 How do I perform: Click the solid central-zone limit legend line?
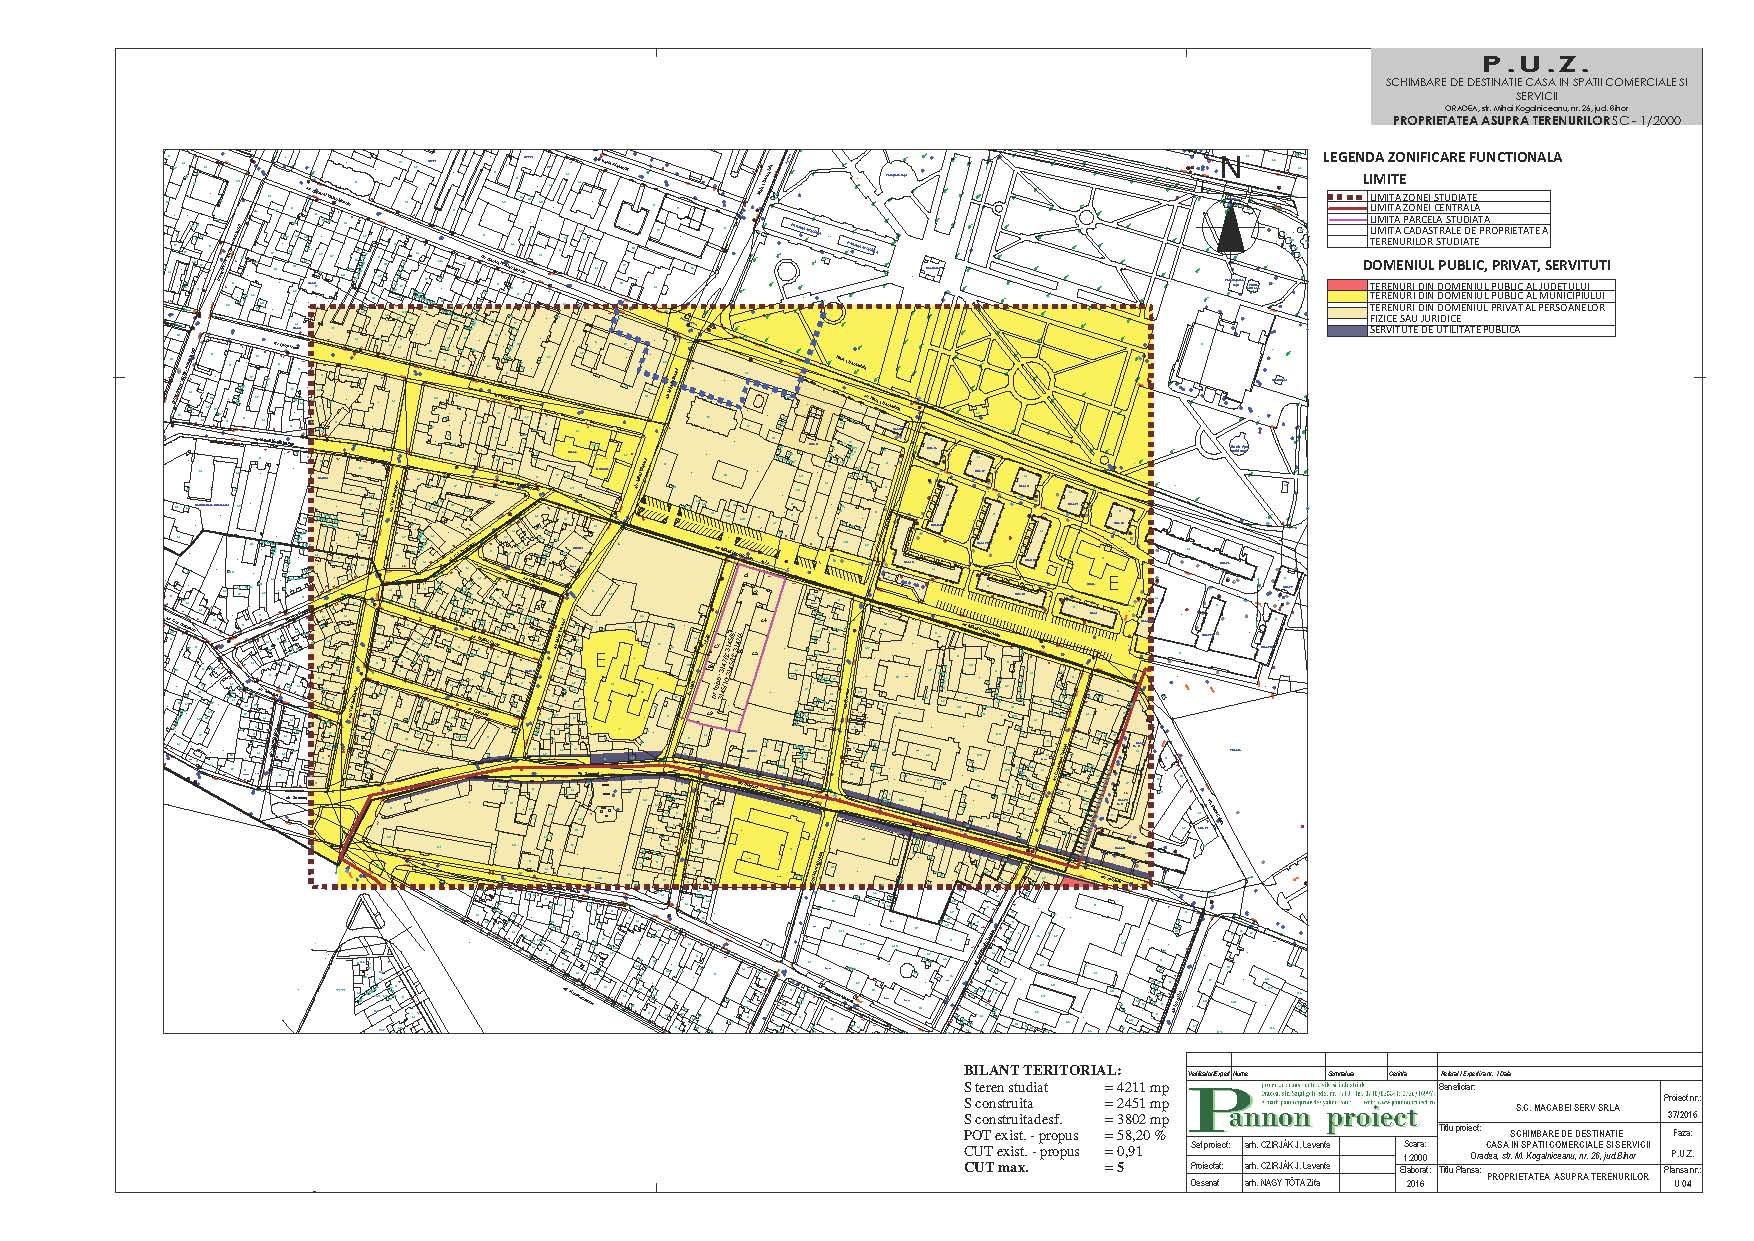pyautogui.click(x=1346, y=208)
